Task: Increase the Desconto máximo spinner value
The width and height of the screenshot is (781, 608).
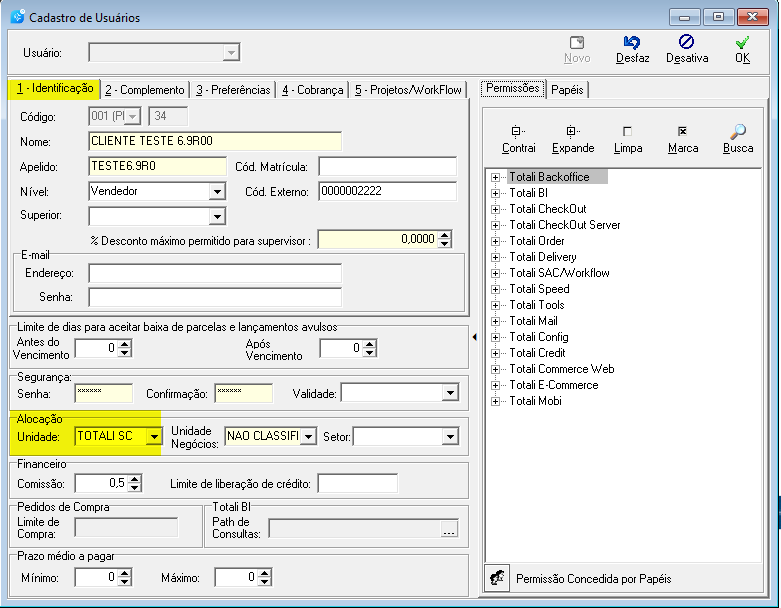Action: pos(445,235)
